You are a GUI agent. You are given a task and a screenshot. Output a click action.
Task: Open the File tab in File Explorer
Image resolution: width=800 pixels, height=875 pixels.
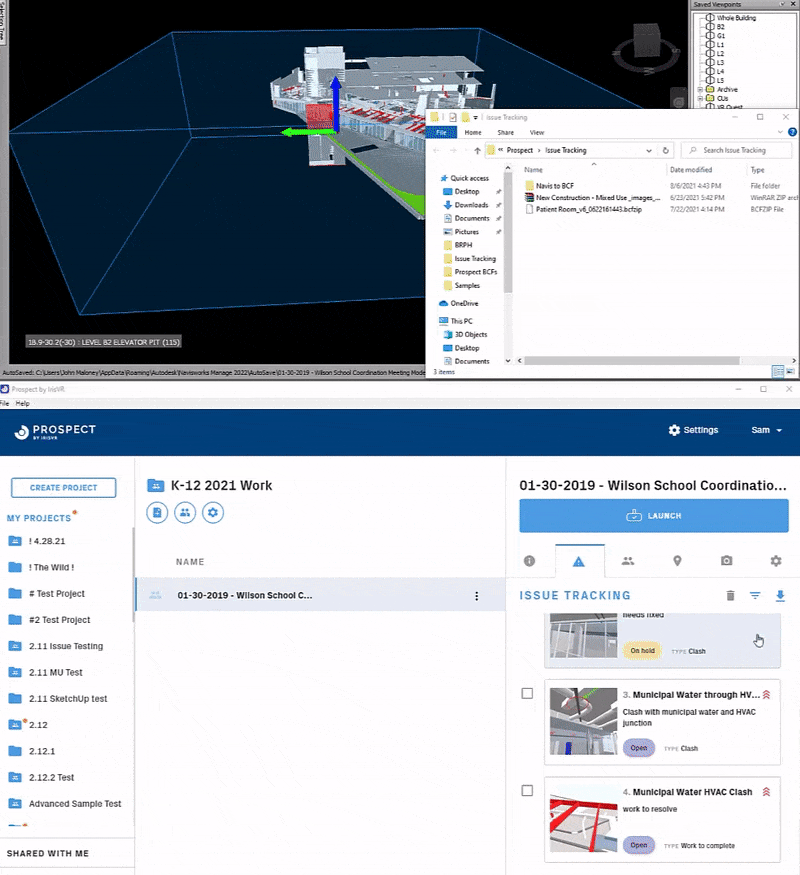coord(441,132)
